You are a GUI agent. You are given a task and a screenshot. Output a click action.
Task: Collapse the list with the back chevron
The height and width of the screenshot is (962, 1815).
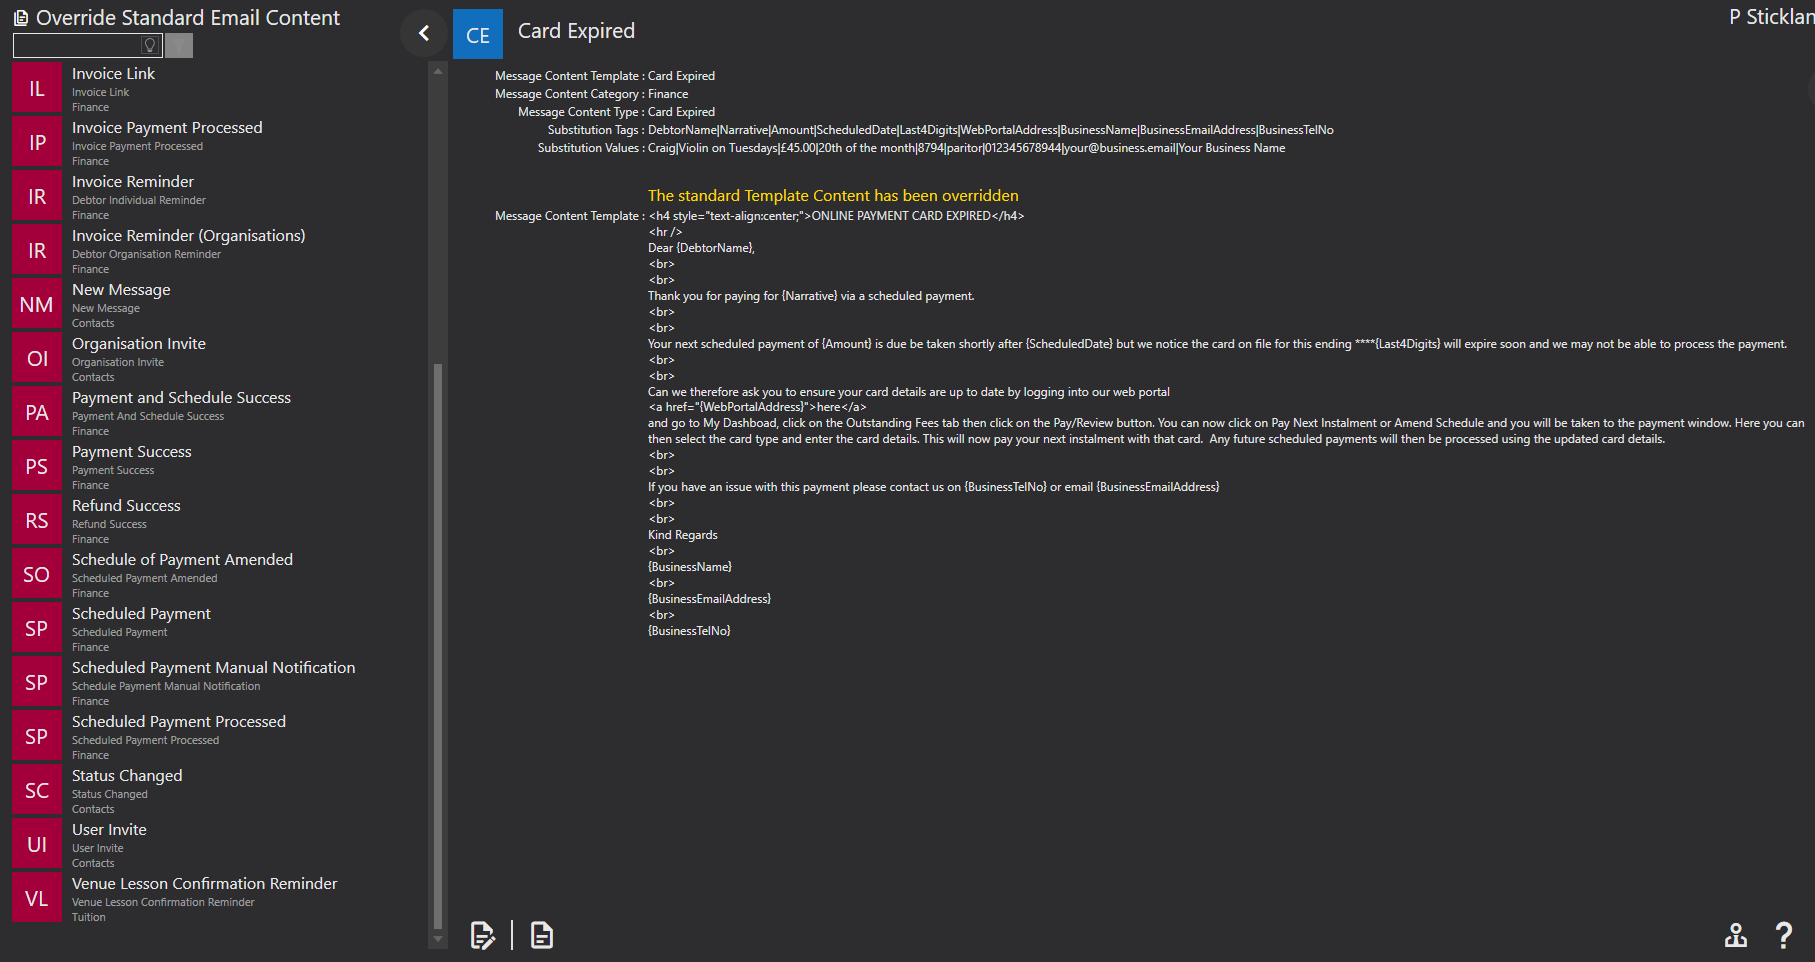click(x=424, y=33)
